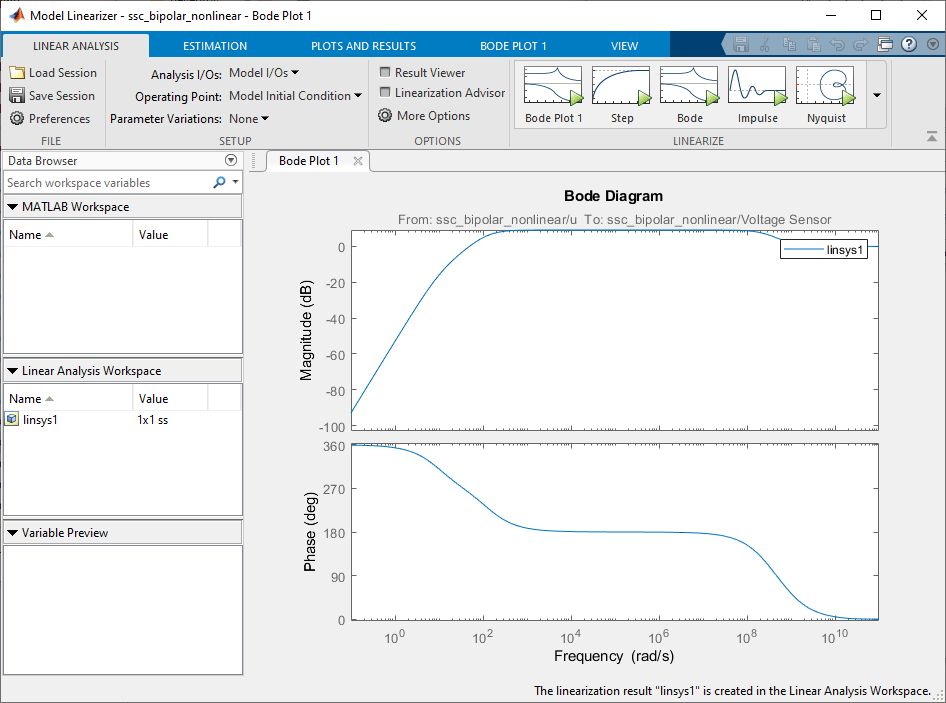Open Preferences gear in File section
Viewport: 946px width, 703px height.
pyautogui.click(x=17, y=119)
